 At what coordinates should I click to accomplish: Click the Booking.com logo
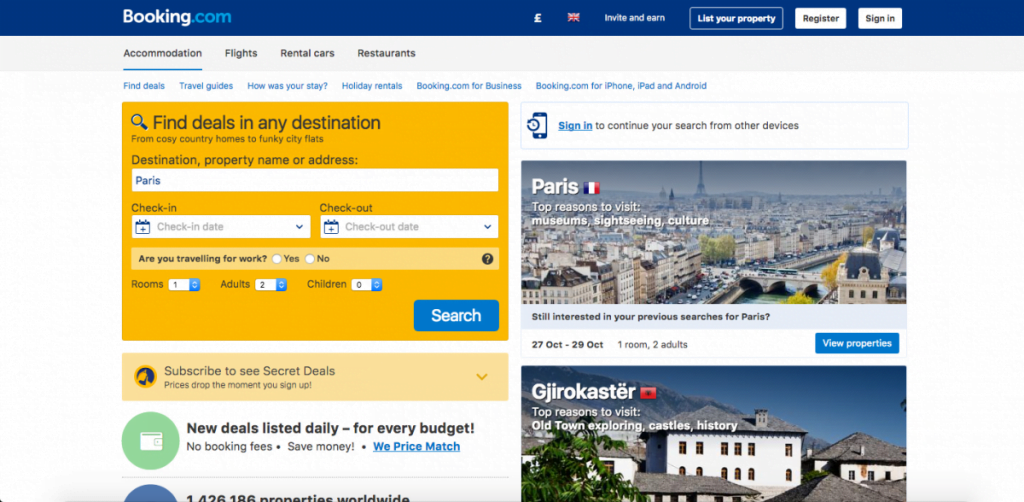point(177,17)
